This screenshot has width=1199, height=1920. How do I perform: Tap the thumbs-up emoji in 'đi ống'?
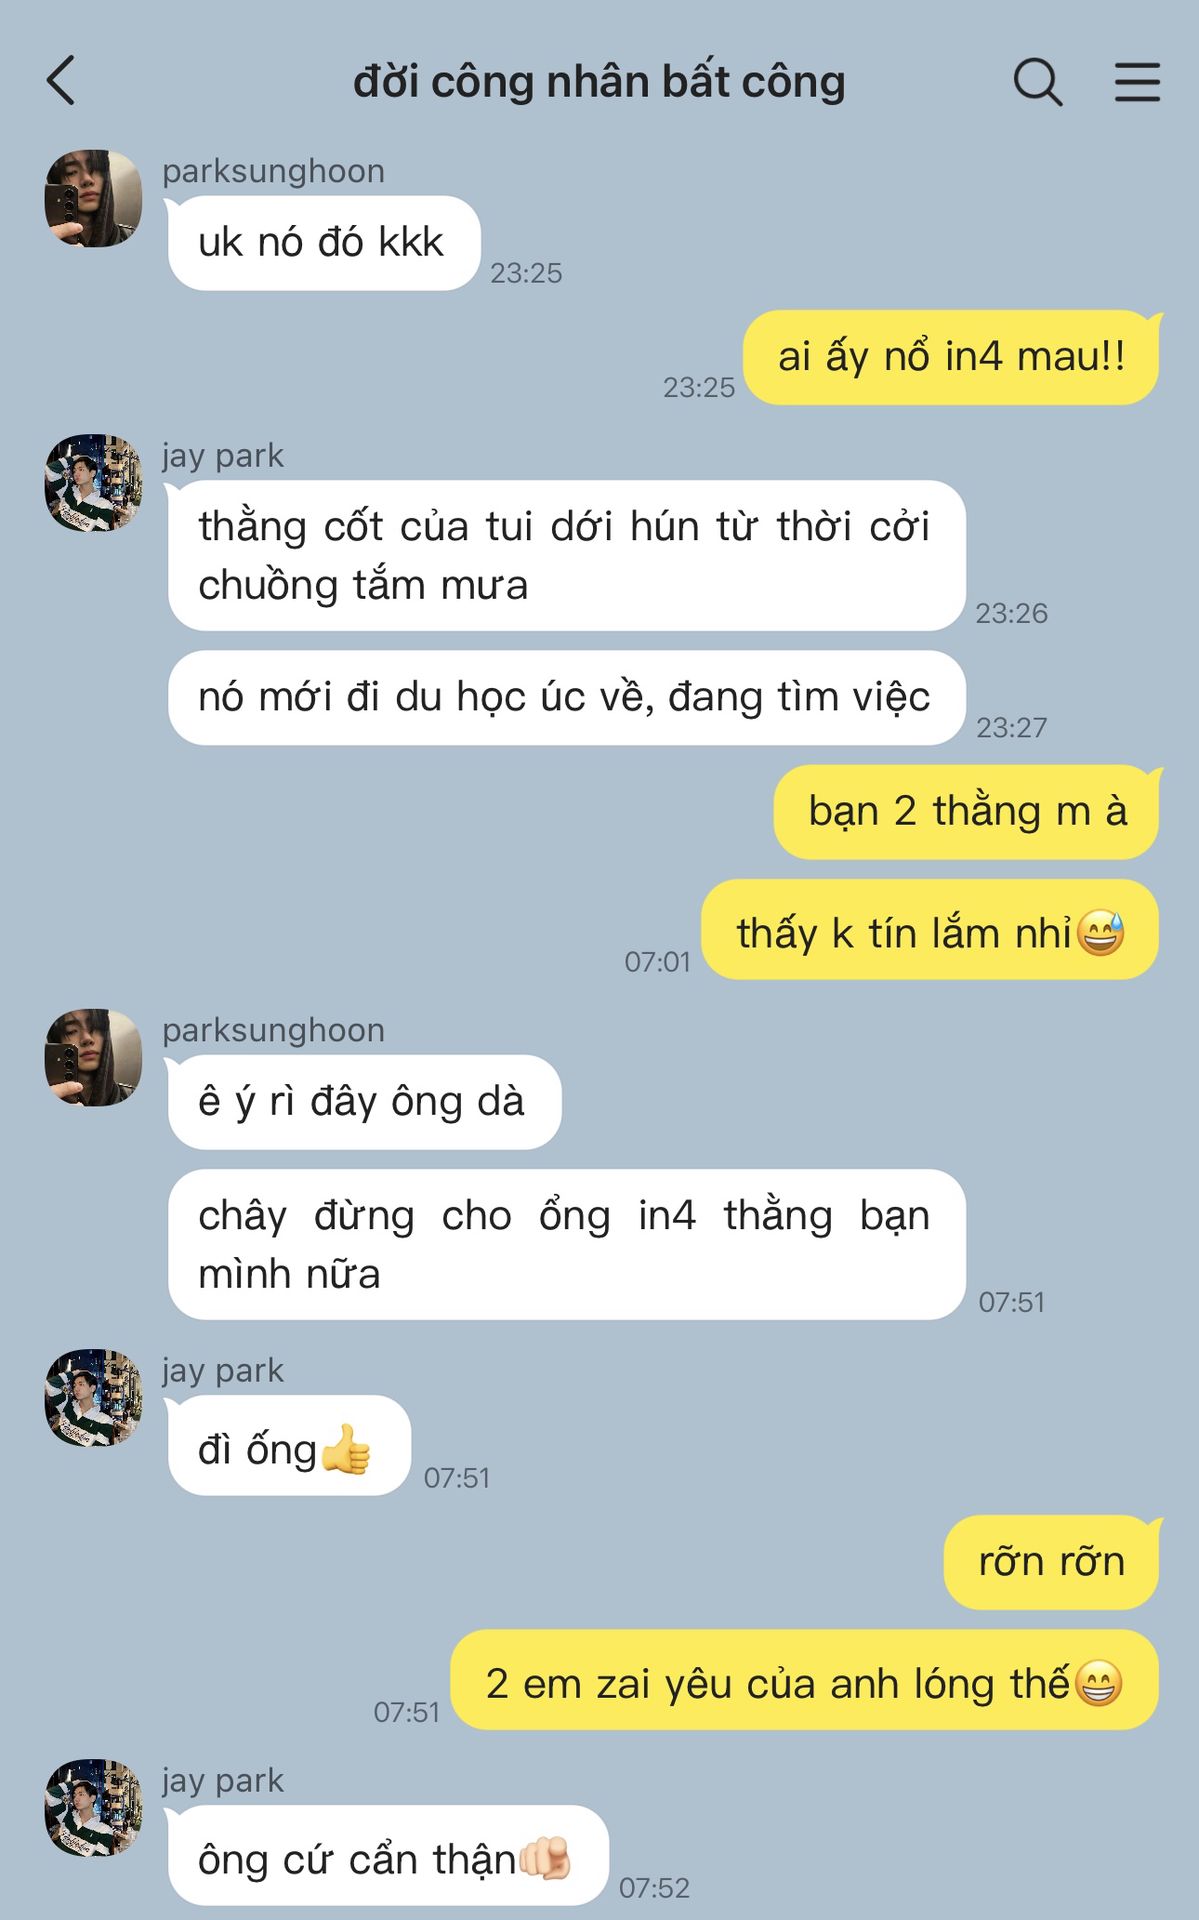tap(346, 1449)
